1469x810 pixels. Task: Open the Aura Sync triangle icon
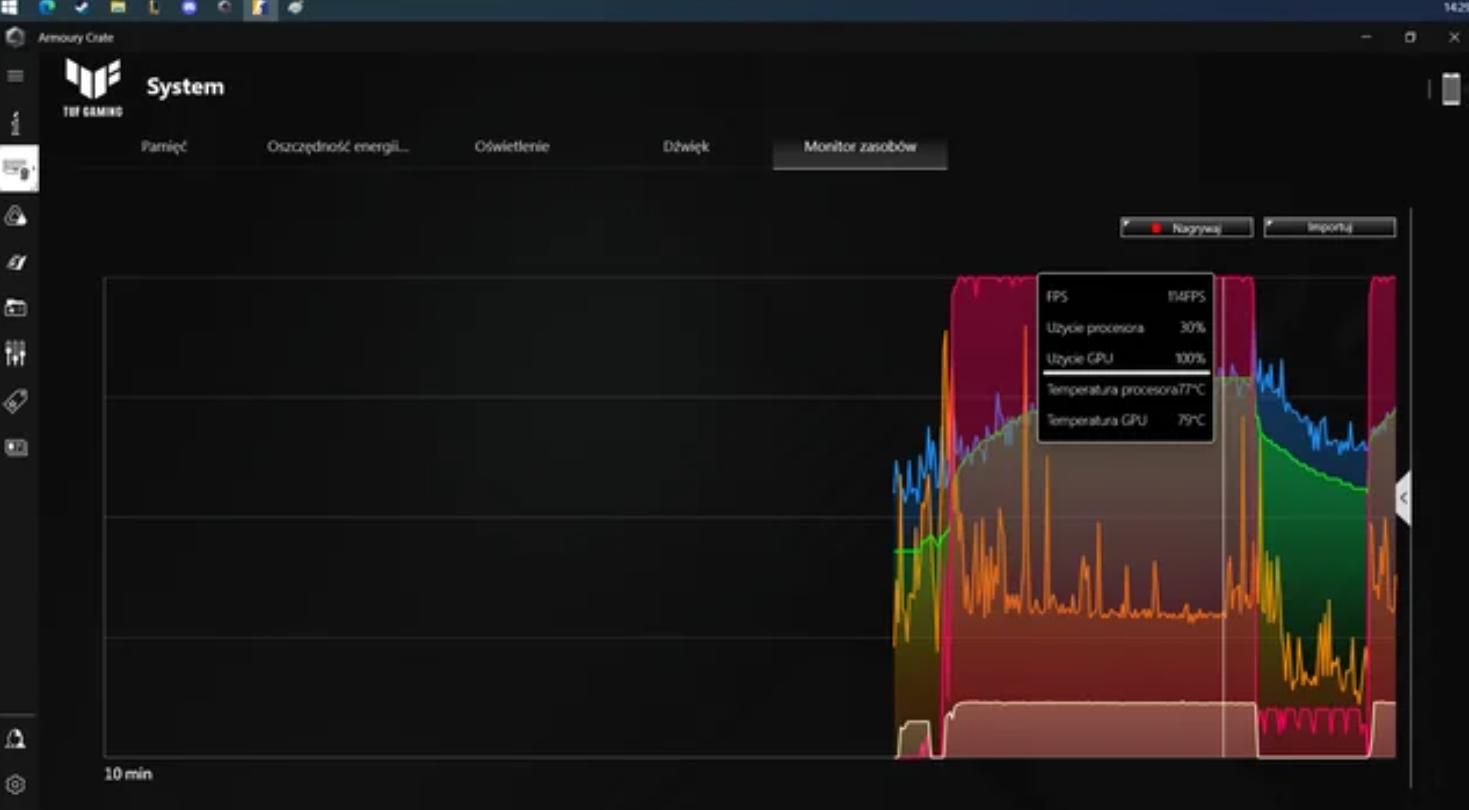pyautogui.click(x=15, y=215)
